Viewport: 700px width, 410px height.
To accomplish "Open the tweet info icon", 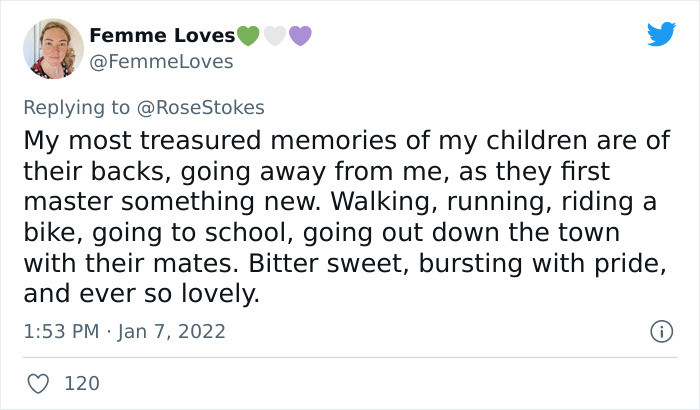I will click(660, 331).
